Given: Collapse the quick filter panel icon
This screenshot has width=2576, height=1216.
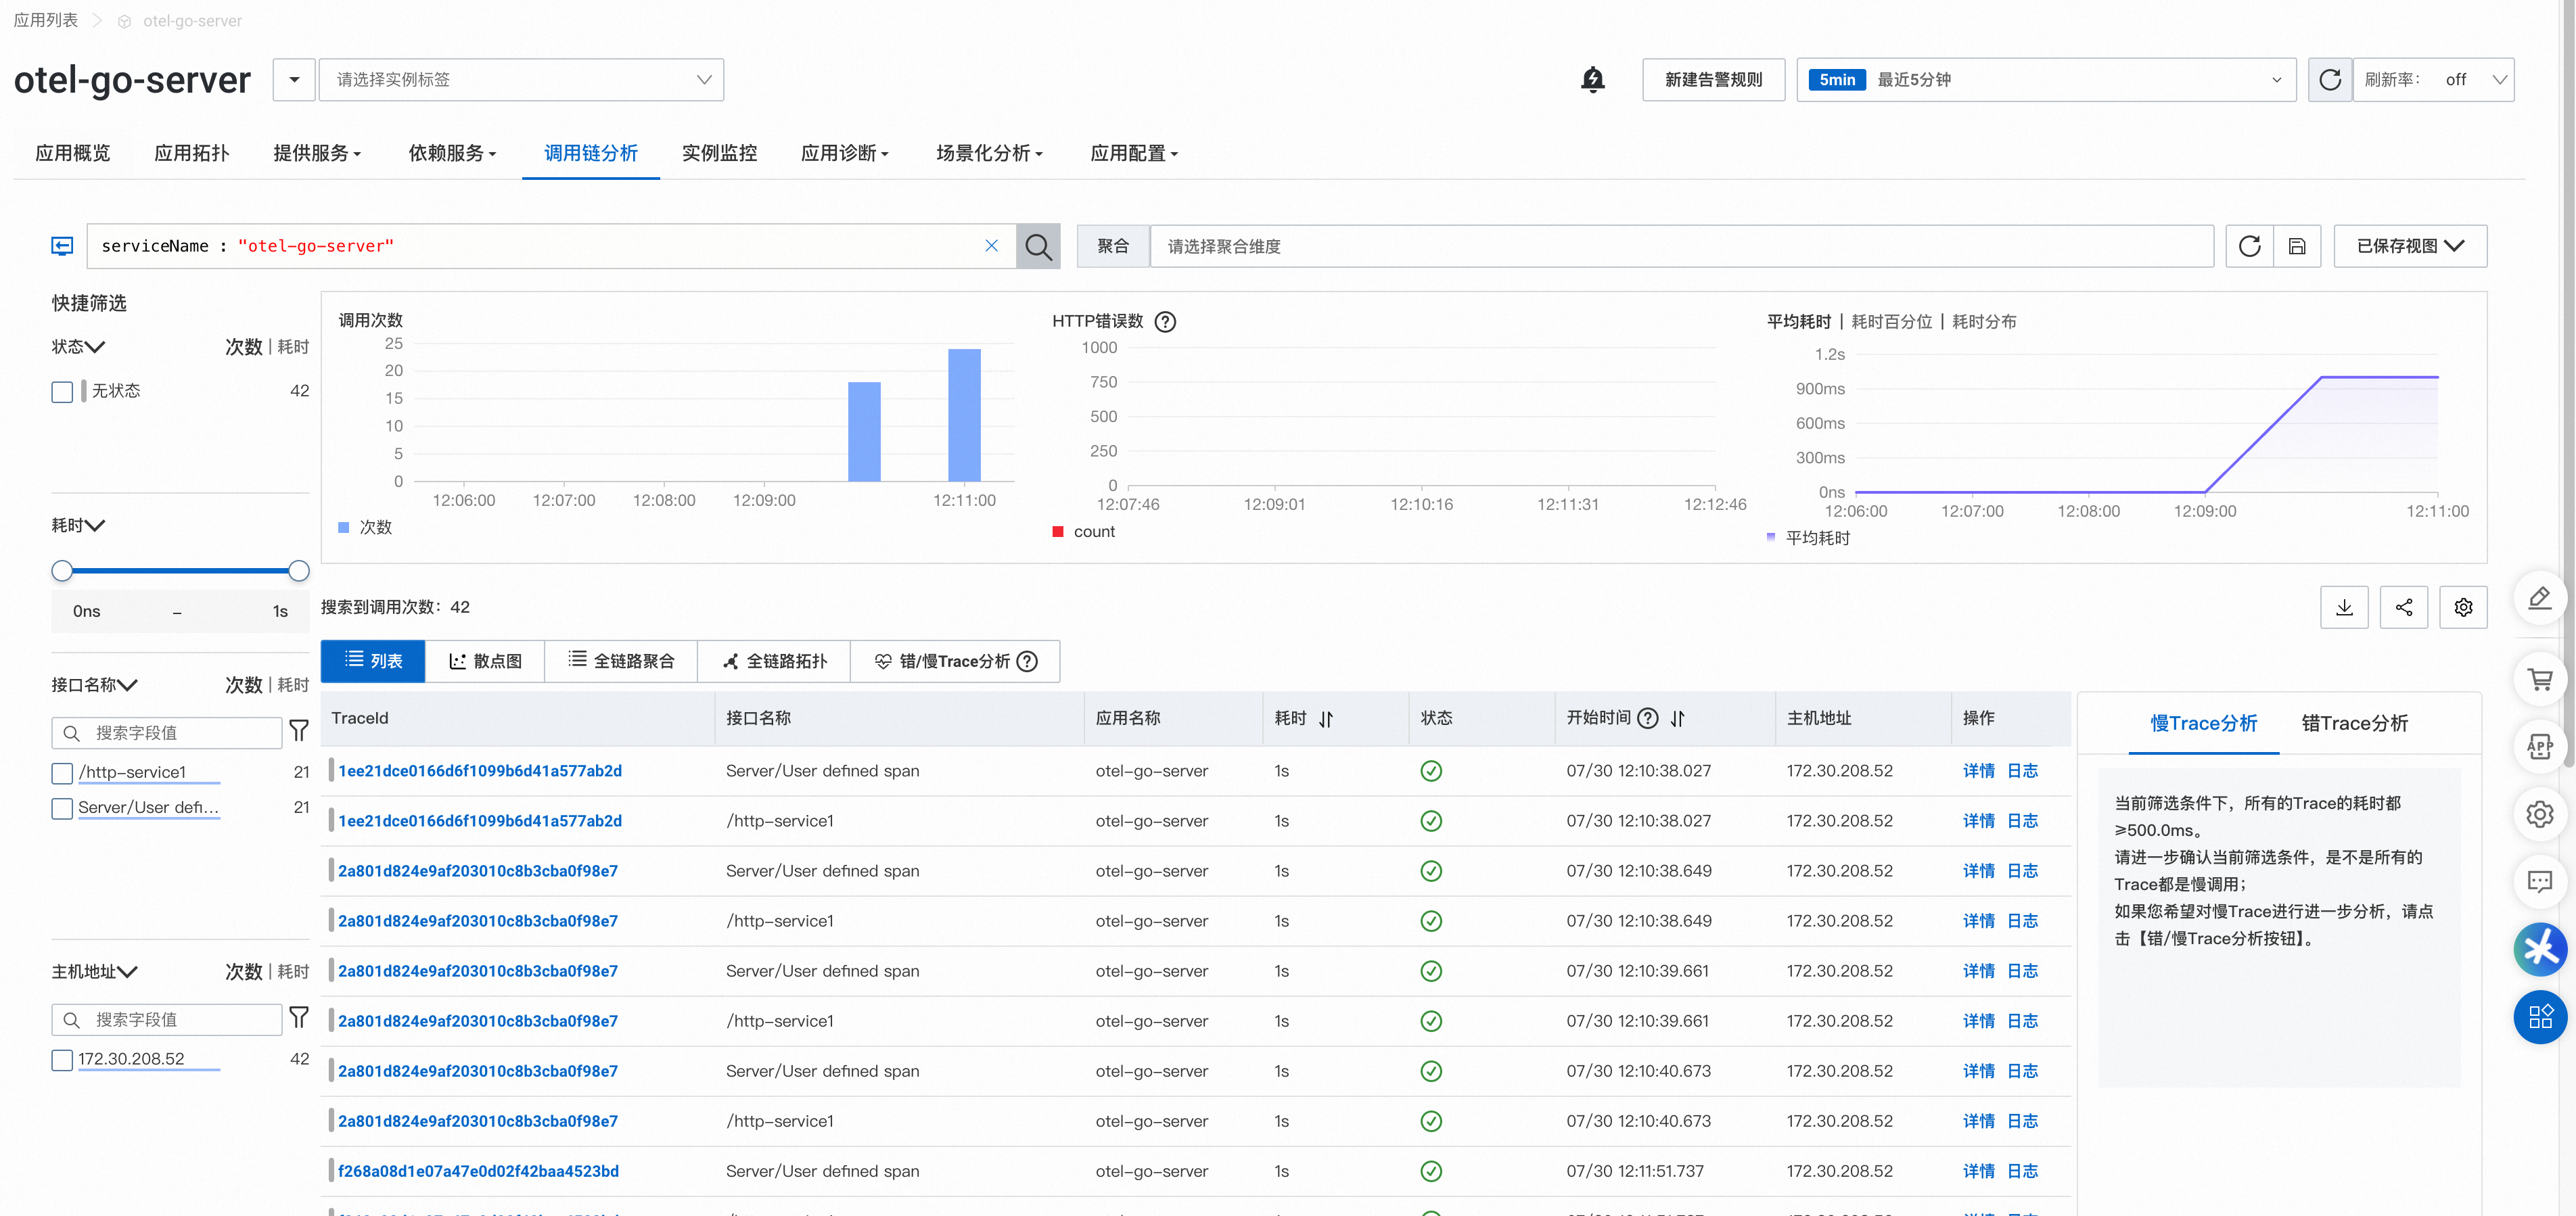Looking at the screenshot, I should click(62, 246).
